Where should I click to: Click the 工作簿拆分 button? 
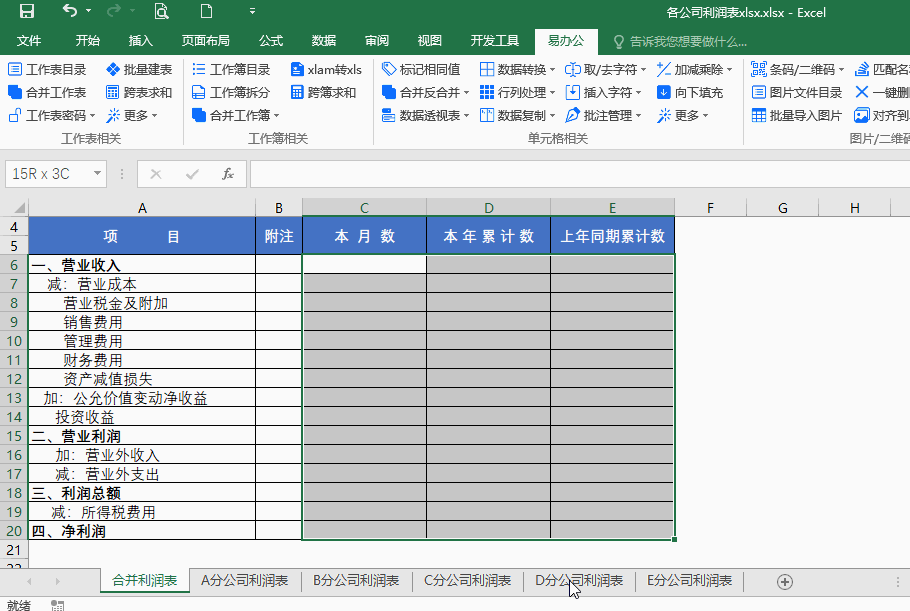coord(231,92)
